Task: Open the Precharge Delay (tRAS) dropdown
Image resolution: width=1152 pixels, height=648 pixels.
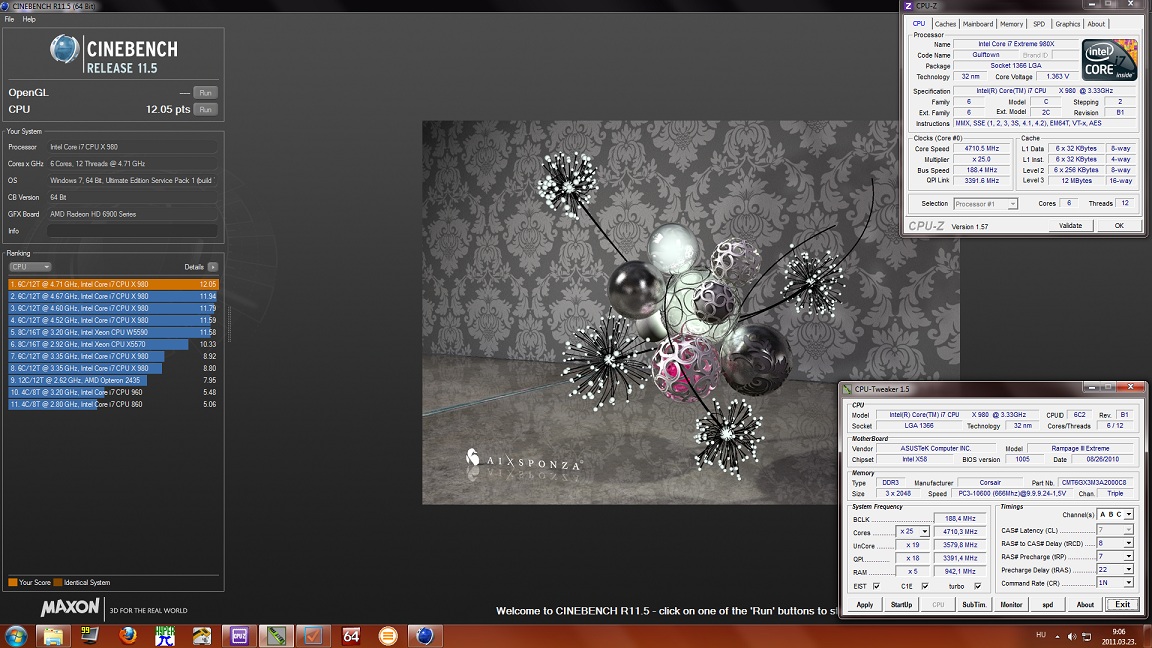Action: point(1115,569)
